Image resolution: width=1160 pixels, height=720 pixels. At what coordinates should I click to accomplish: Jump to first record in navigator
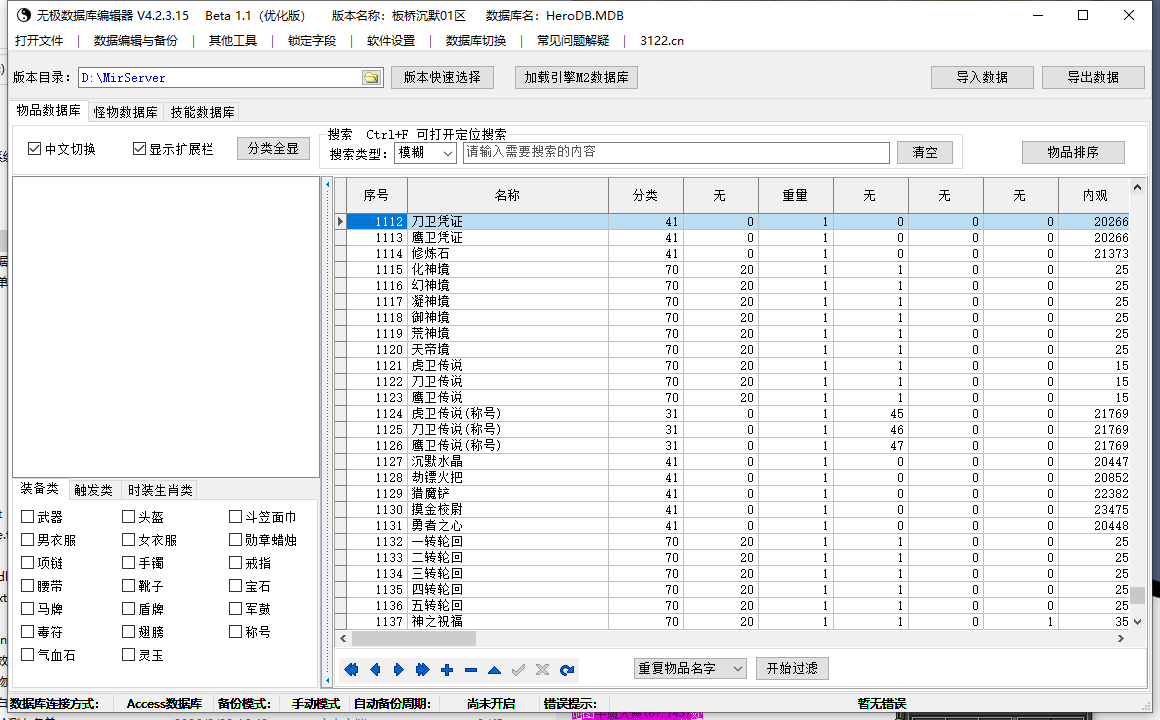tap(351, 670)
